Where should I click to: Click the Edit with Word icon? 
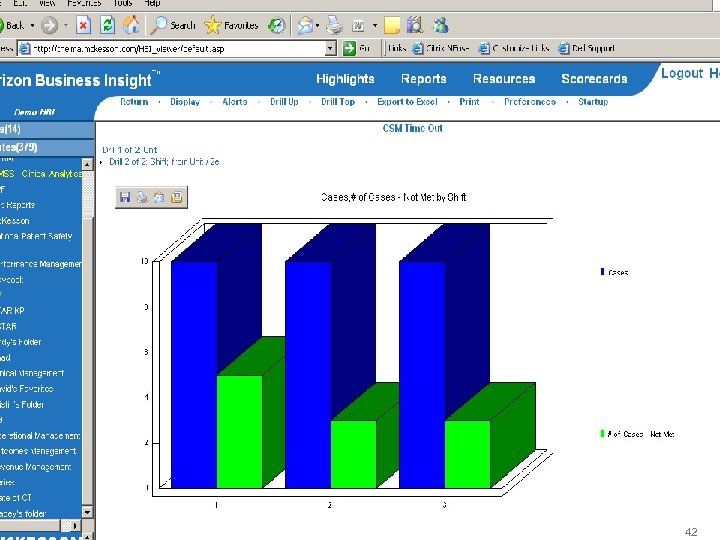[358, 26]
